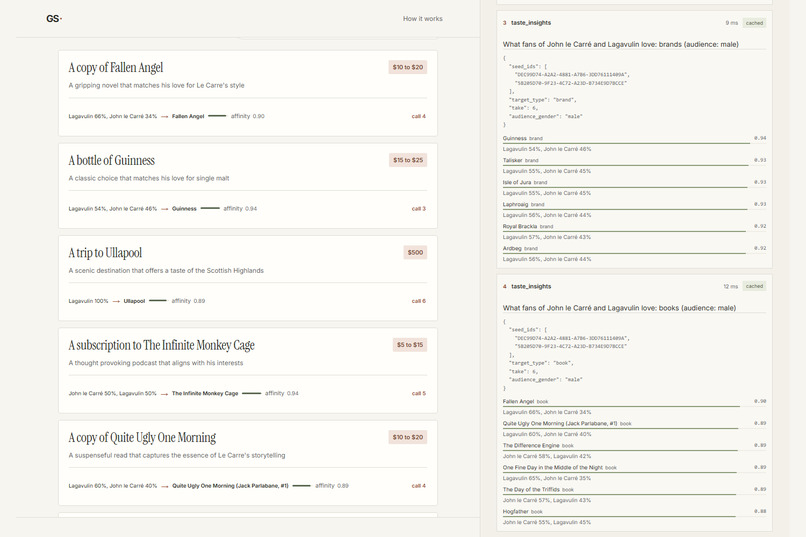The width and height of the screenshot is (806, 537).
Task: Click the '4 taste_insights' header
Action: click(527, 286)
